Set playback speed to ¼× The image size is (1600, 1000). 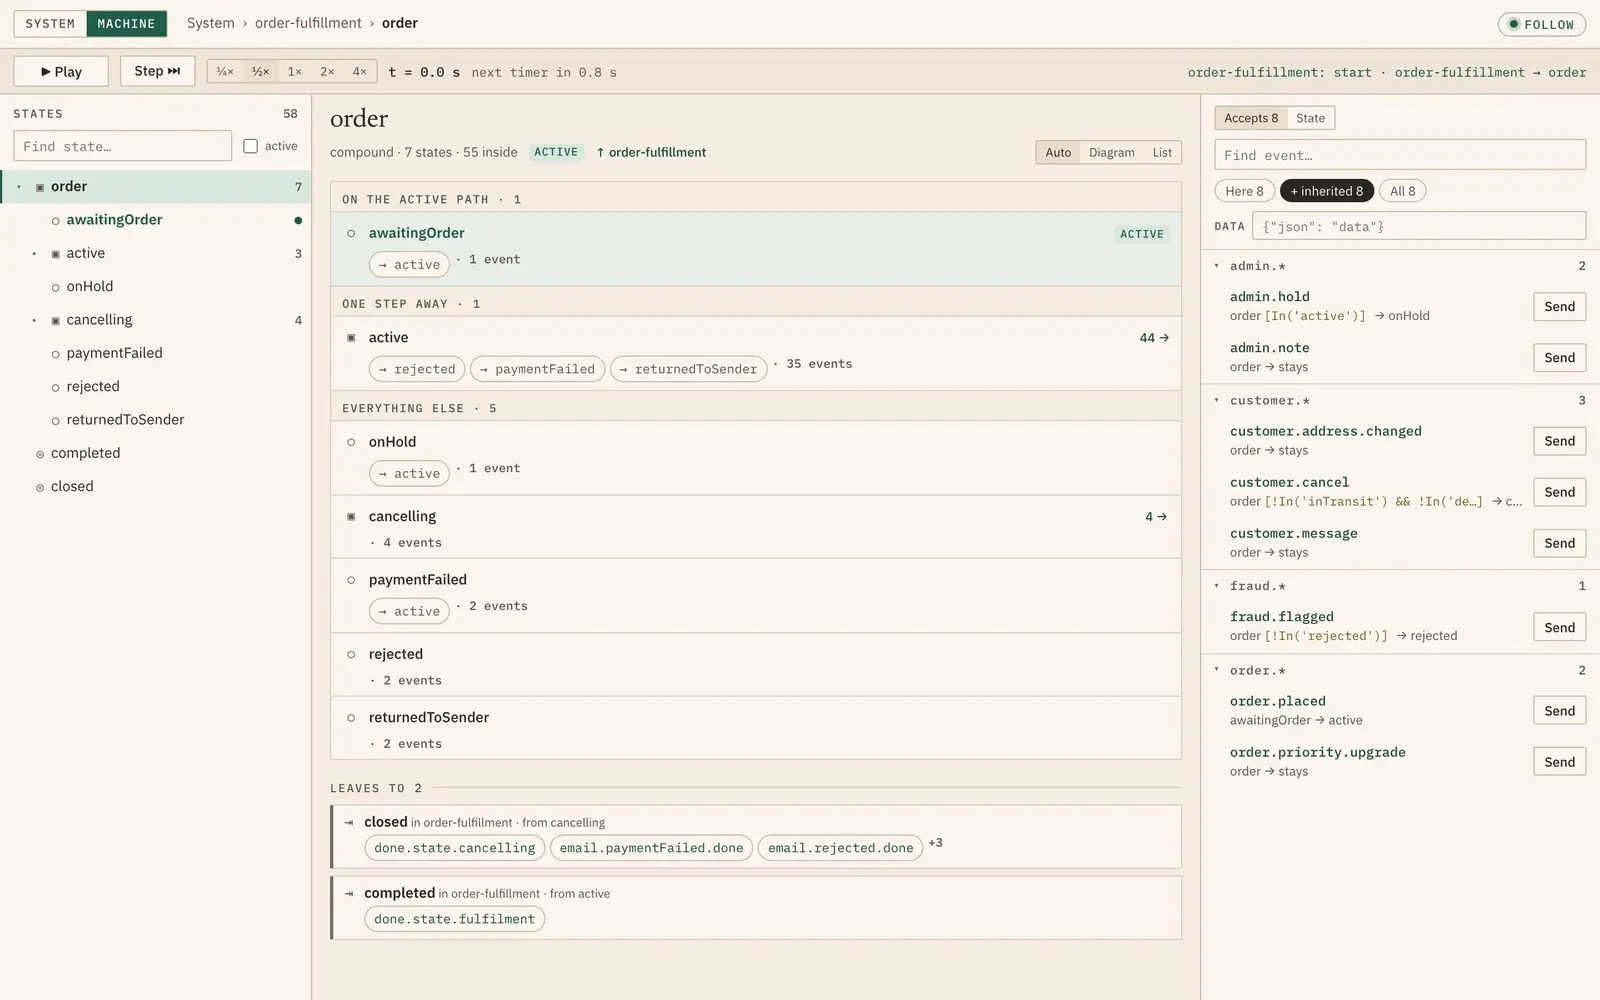click(225, 72)
